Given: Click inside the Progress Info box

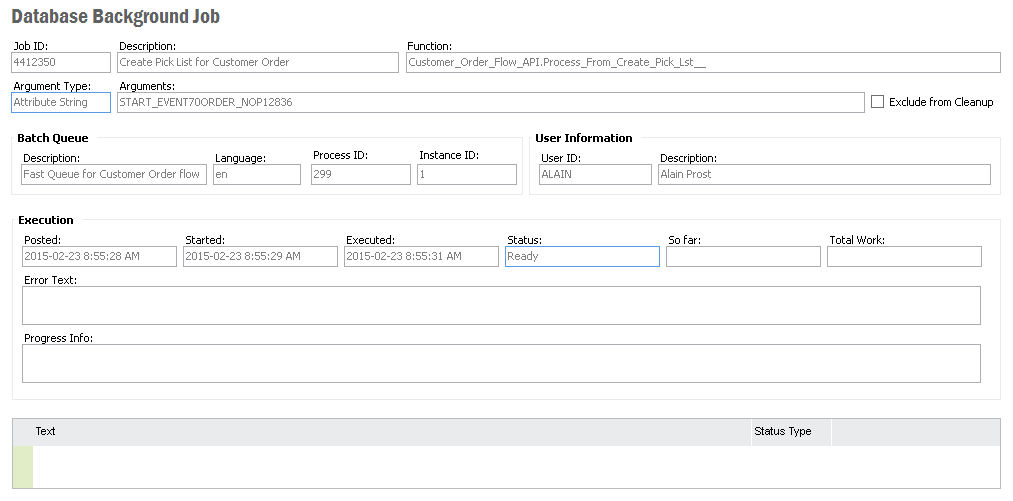Looking at the screenshot, I should tap(501, 364).
